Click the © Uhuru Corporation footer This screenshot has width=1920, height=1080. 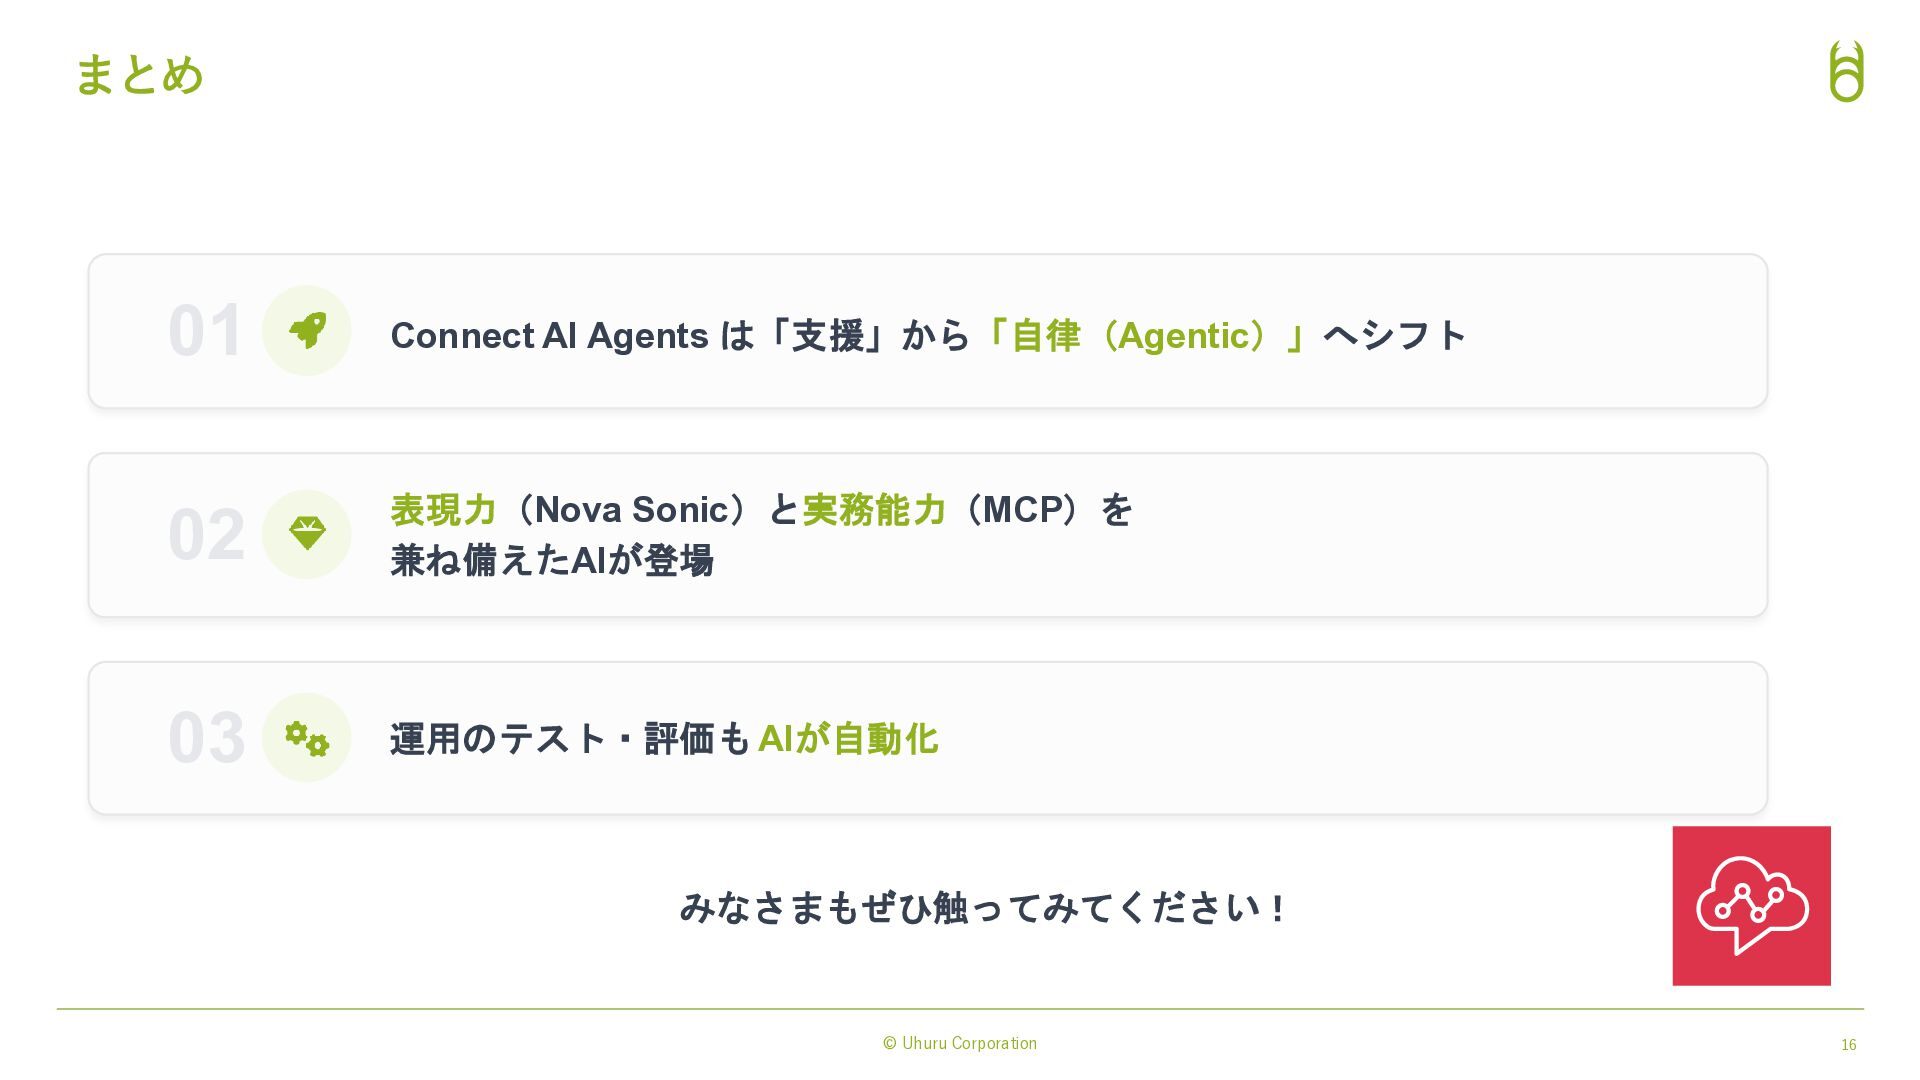click(x=960, y=1043)
